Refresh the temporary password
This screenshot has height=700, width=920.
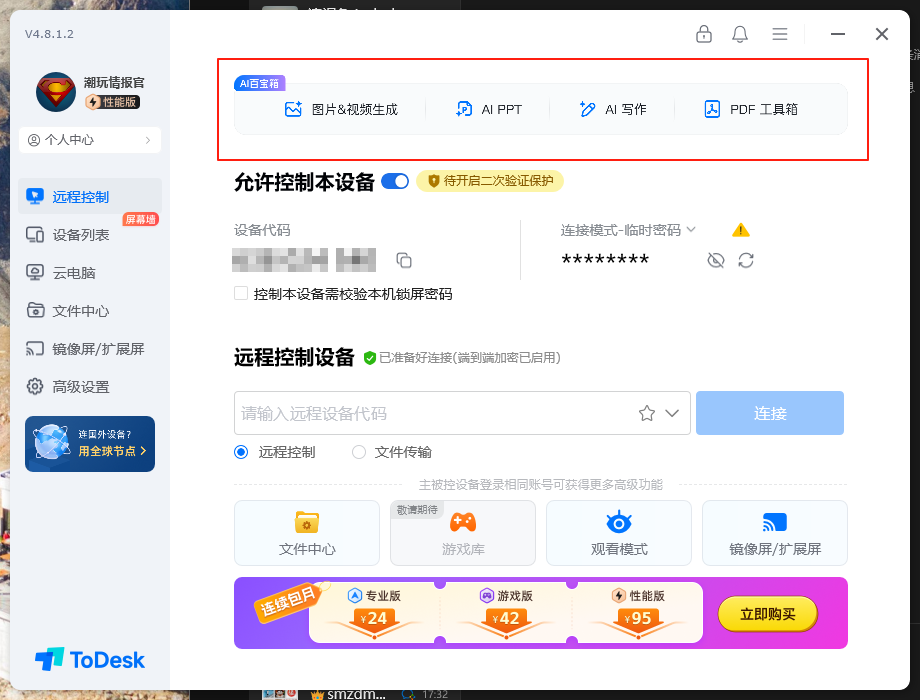pyautogui.click(x=746, y=260)
